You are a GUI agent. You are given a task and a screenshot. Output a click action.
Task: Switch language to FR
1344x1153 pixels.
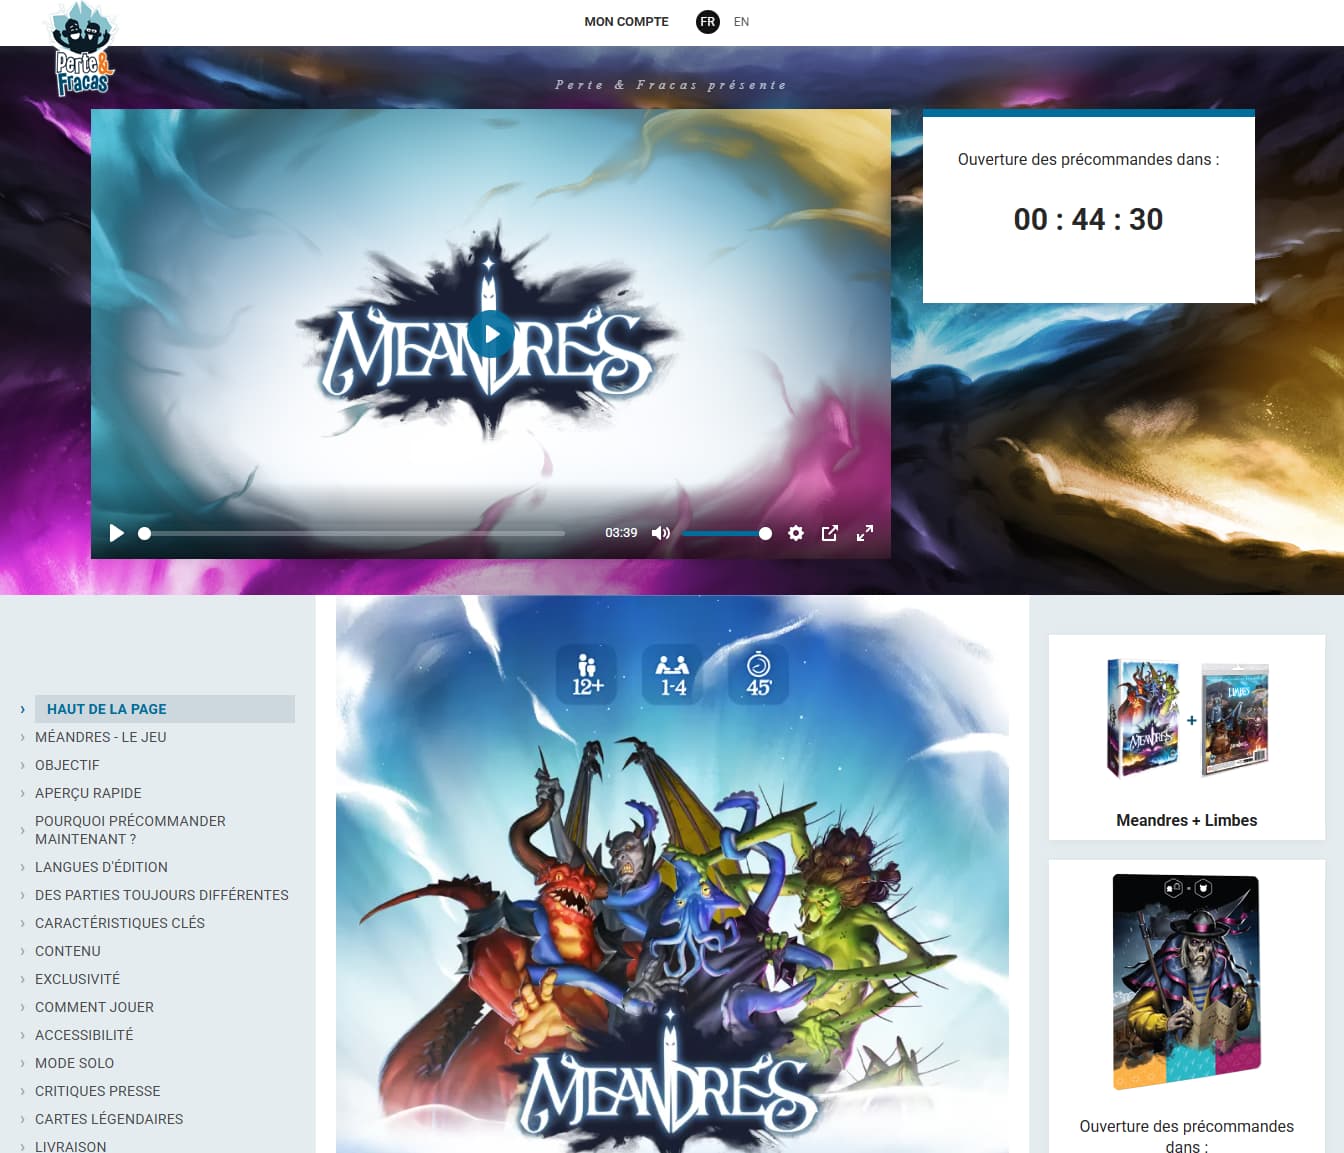tap(708, 21)
